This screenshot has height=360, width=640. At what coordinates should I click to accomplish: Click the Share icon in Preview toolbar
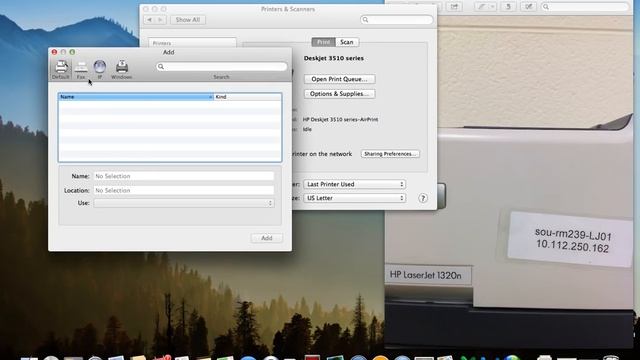454,7
